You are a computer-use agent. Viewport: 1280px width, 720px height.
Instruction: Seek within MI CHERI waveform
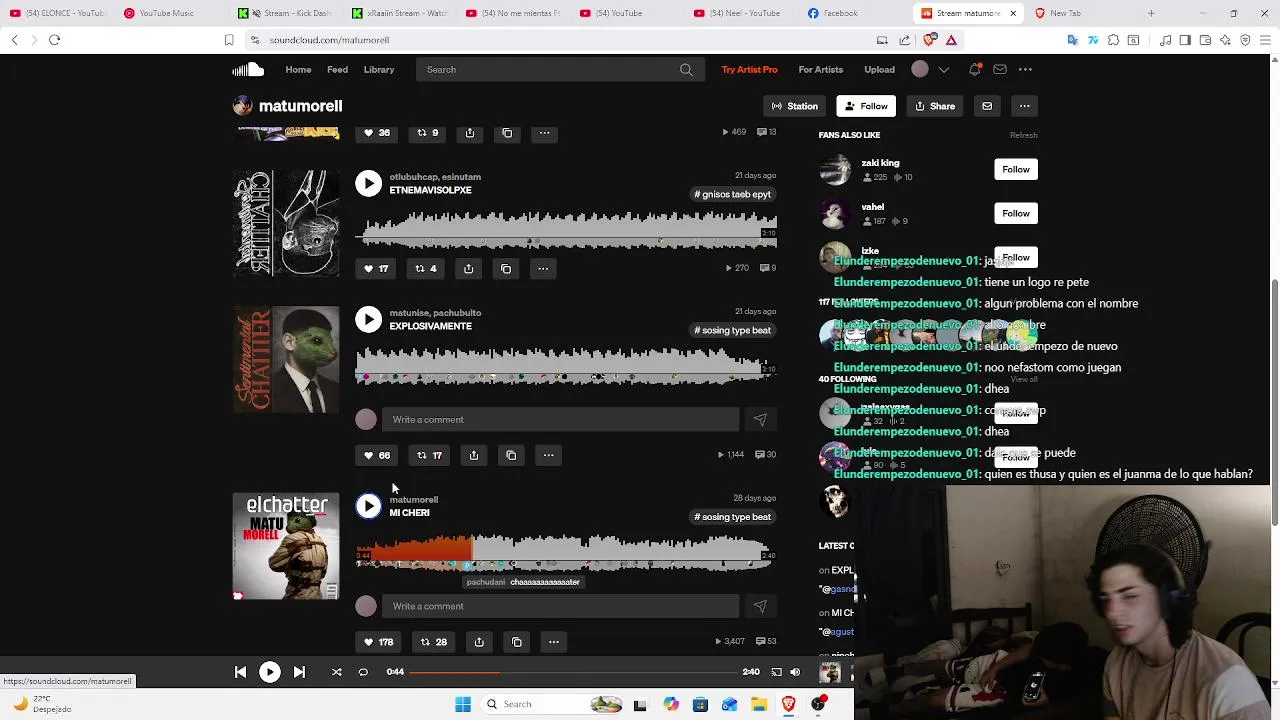(566, 552)
